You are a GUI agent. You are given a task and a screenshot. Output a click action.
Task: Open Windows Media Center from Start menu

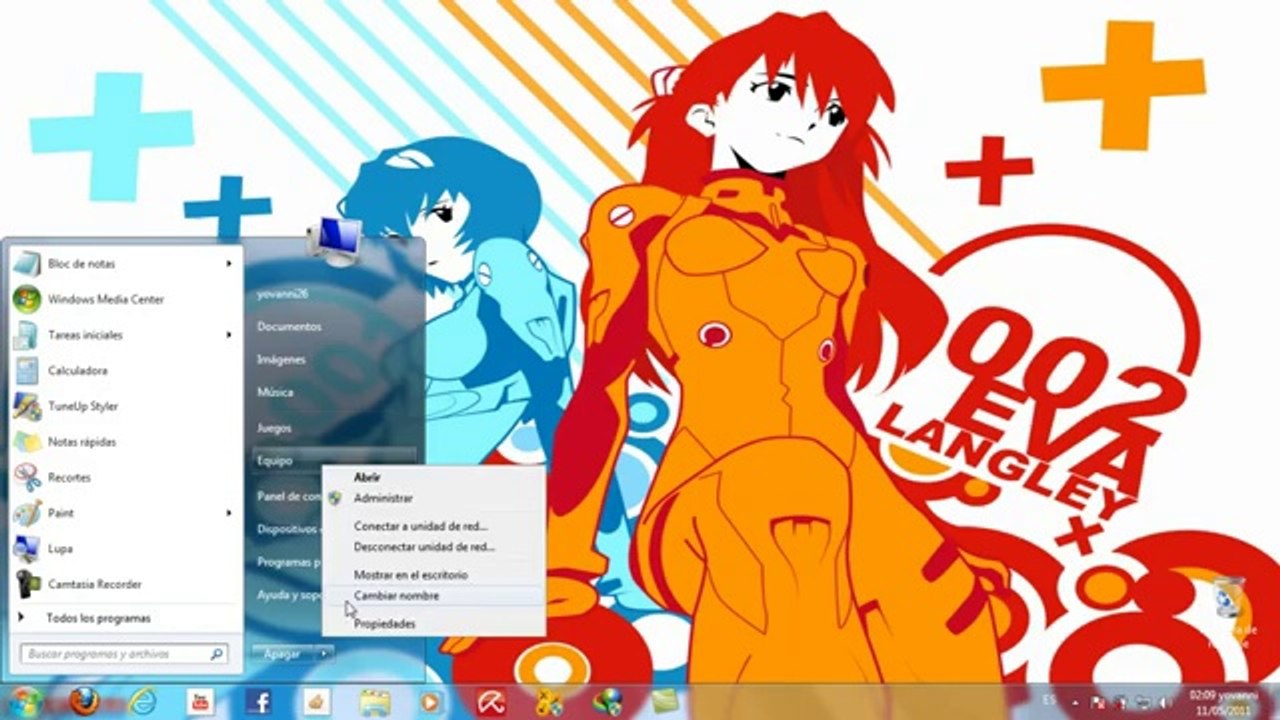click(x=124, y=299)
